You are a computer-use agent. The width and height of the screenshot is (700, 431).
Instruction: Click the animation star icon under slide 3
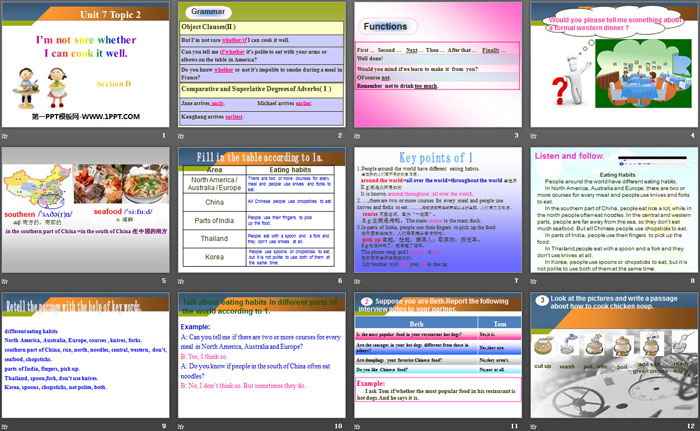tap(357, 136)
